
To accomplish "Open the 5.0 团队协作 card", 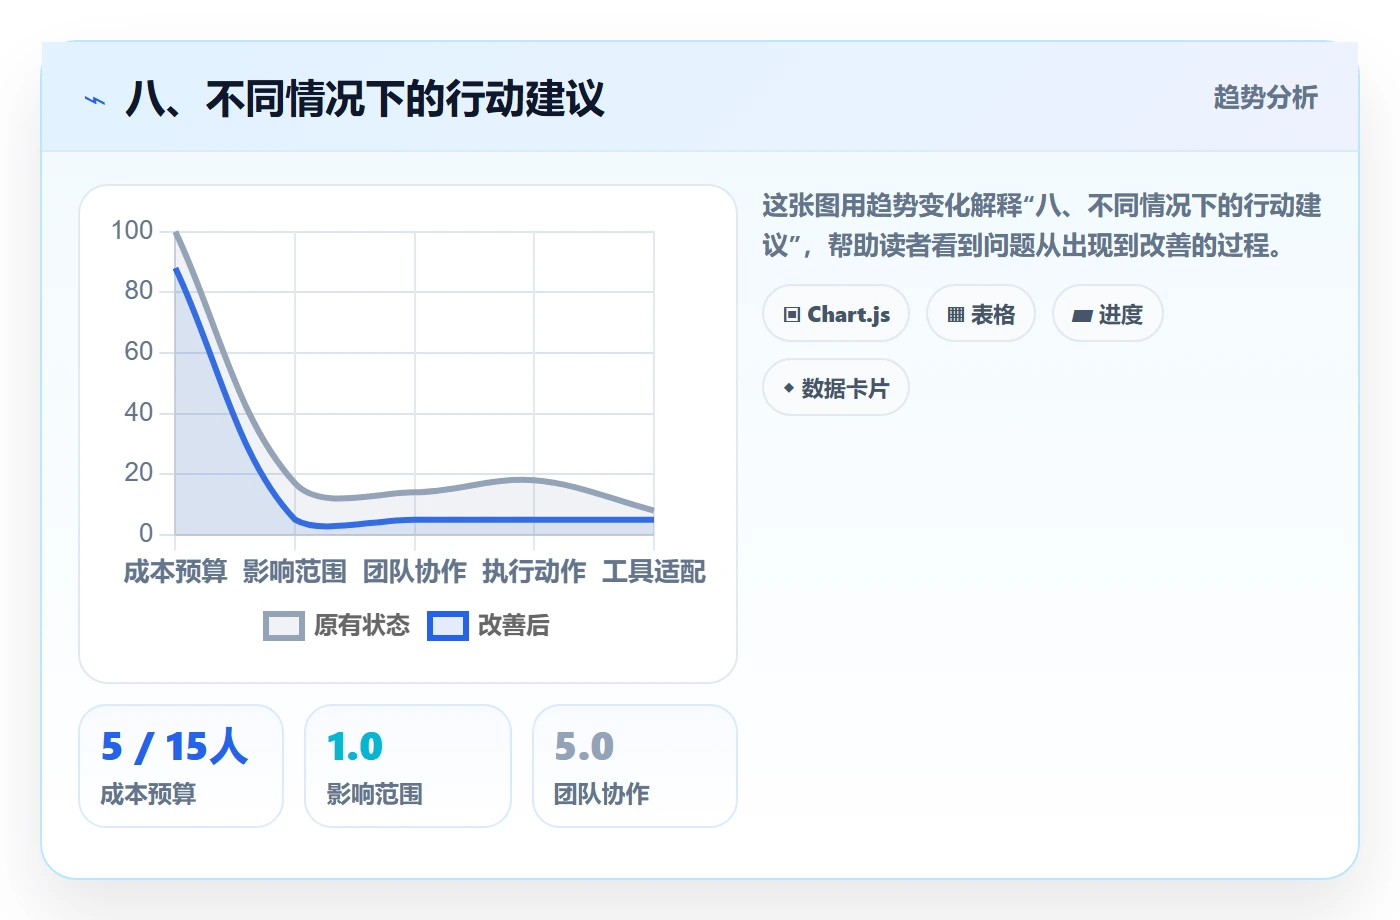I will click(x=635, y=766).
